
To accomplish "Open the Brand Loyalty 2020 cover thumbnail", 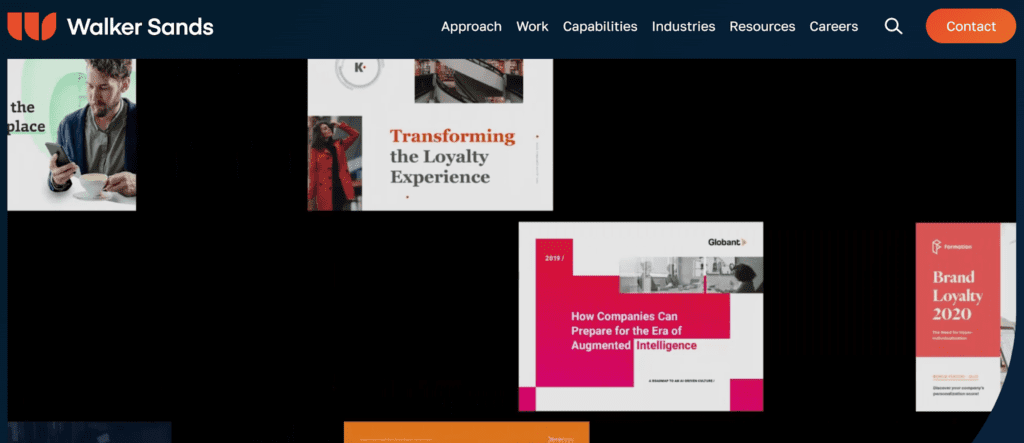I will pyautogui.click(x=965, y=317).
